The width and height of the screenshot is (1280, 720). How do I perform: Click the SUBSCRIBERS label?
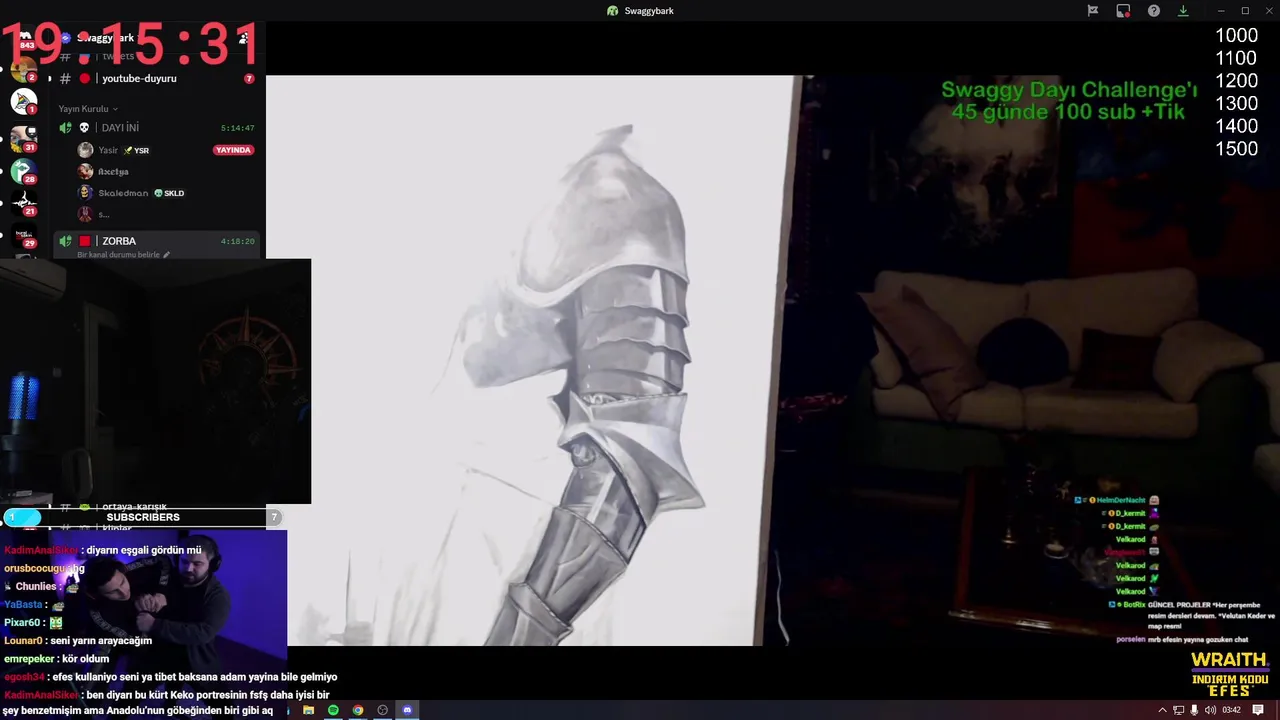click(143, 517)
